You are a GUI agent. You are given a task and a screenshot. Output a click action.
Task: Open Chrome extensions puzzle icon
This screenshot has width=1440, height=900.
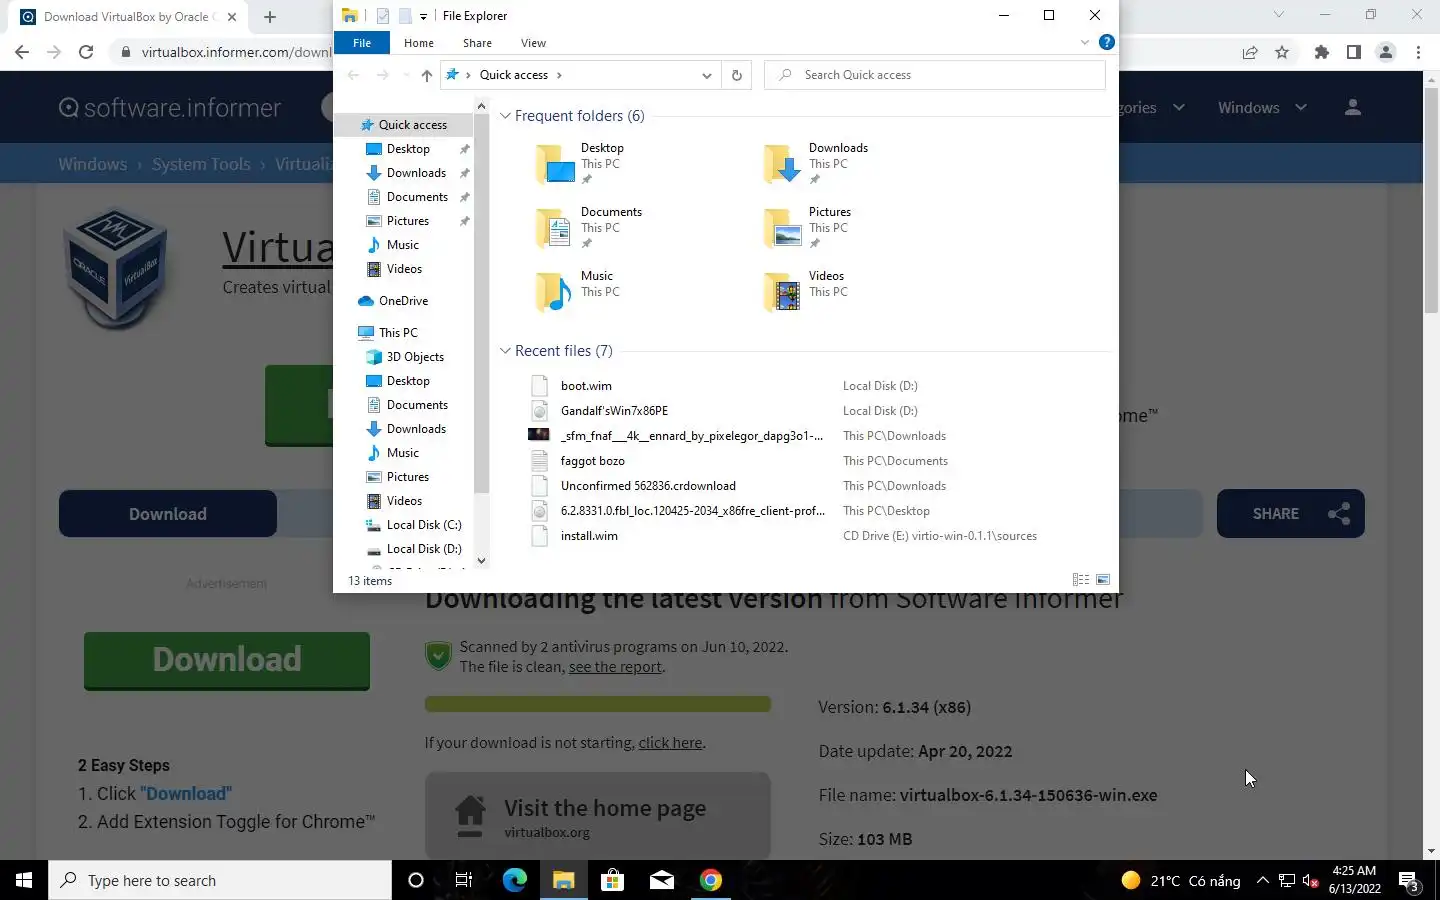tap(1322, 52)
